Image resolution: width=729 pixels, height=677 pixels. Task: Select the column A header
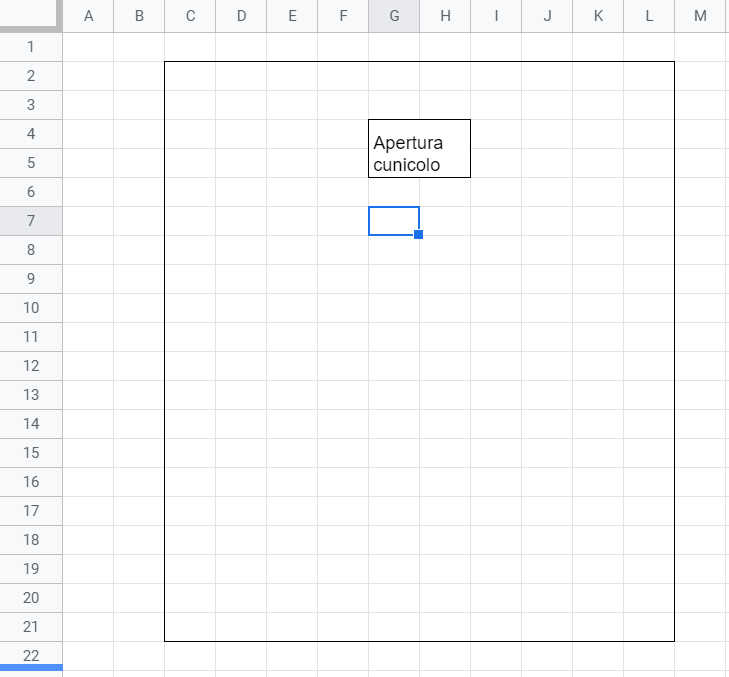[88, 16]
